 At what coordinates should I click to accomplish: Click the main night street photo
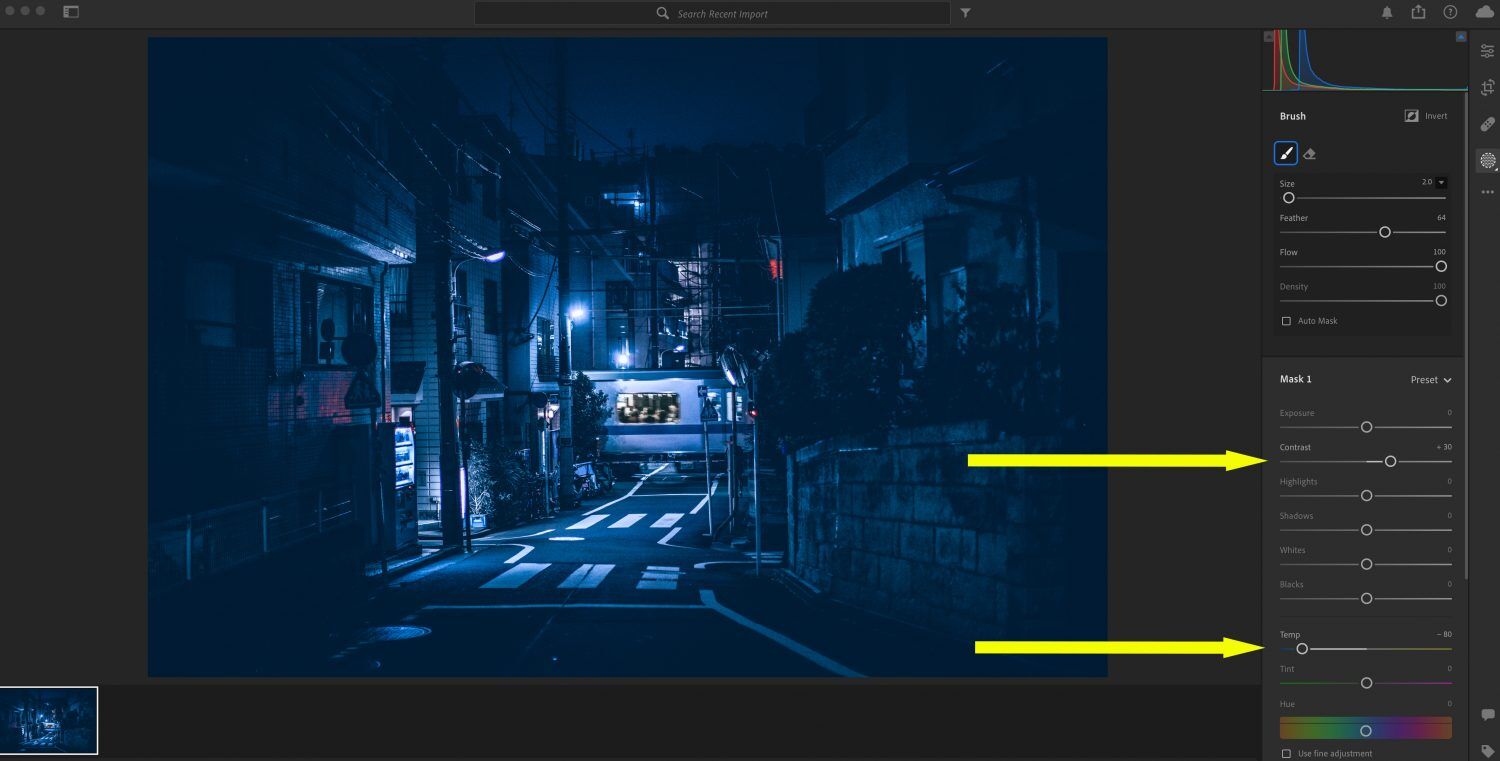[x=627, y=357]
